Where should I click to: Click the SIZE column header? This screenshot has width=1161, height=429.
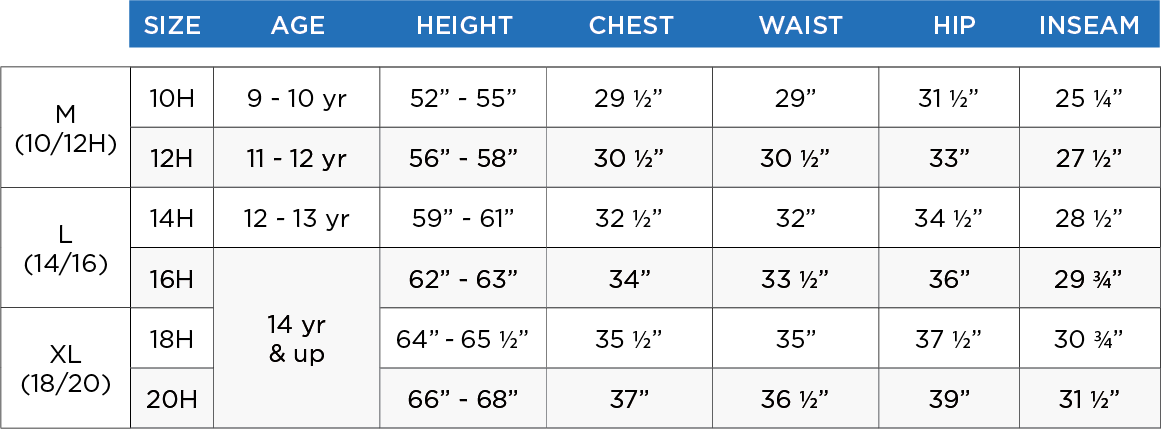coord(171,25)
